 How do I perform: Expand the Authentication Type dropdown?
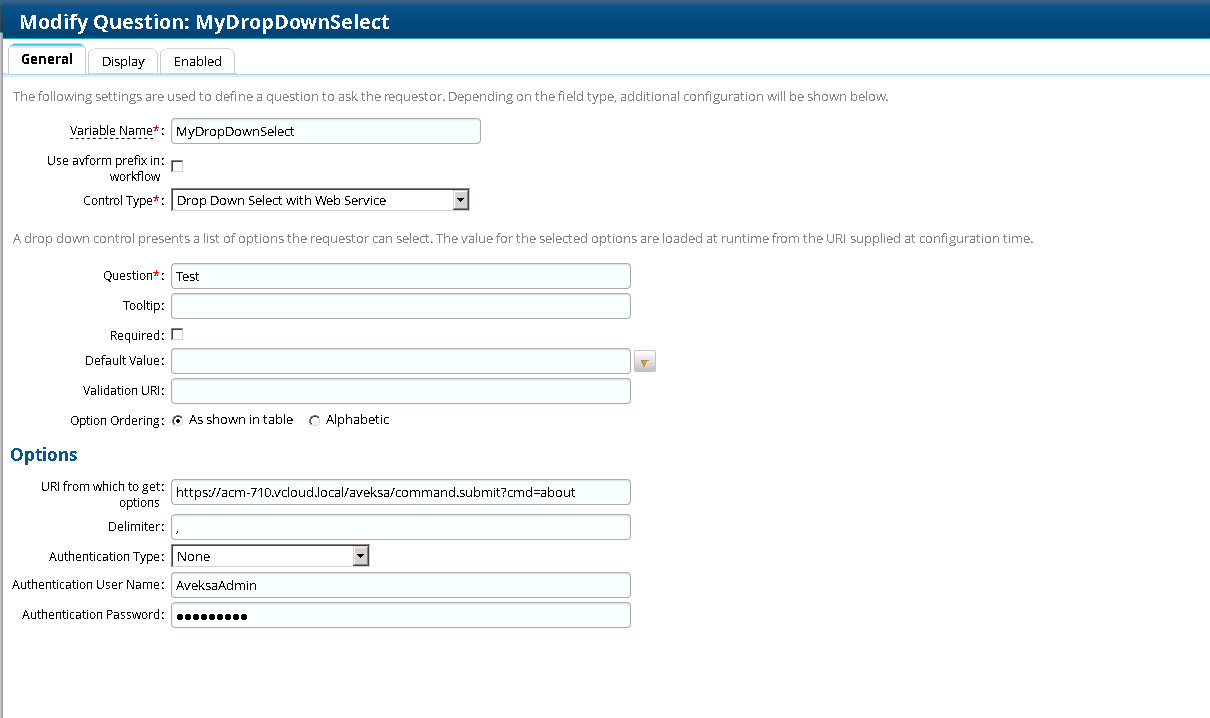[270, 556]
